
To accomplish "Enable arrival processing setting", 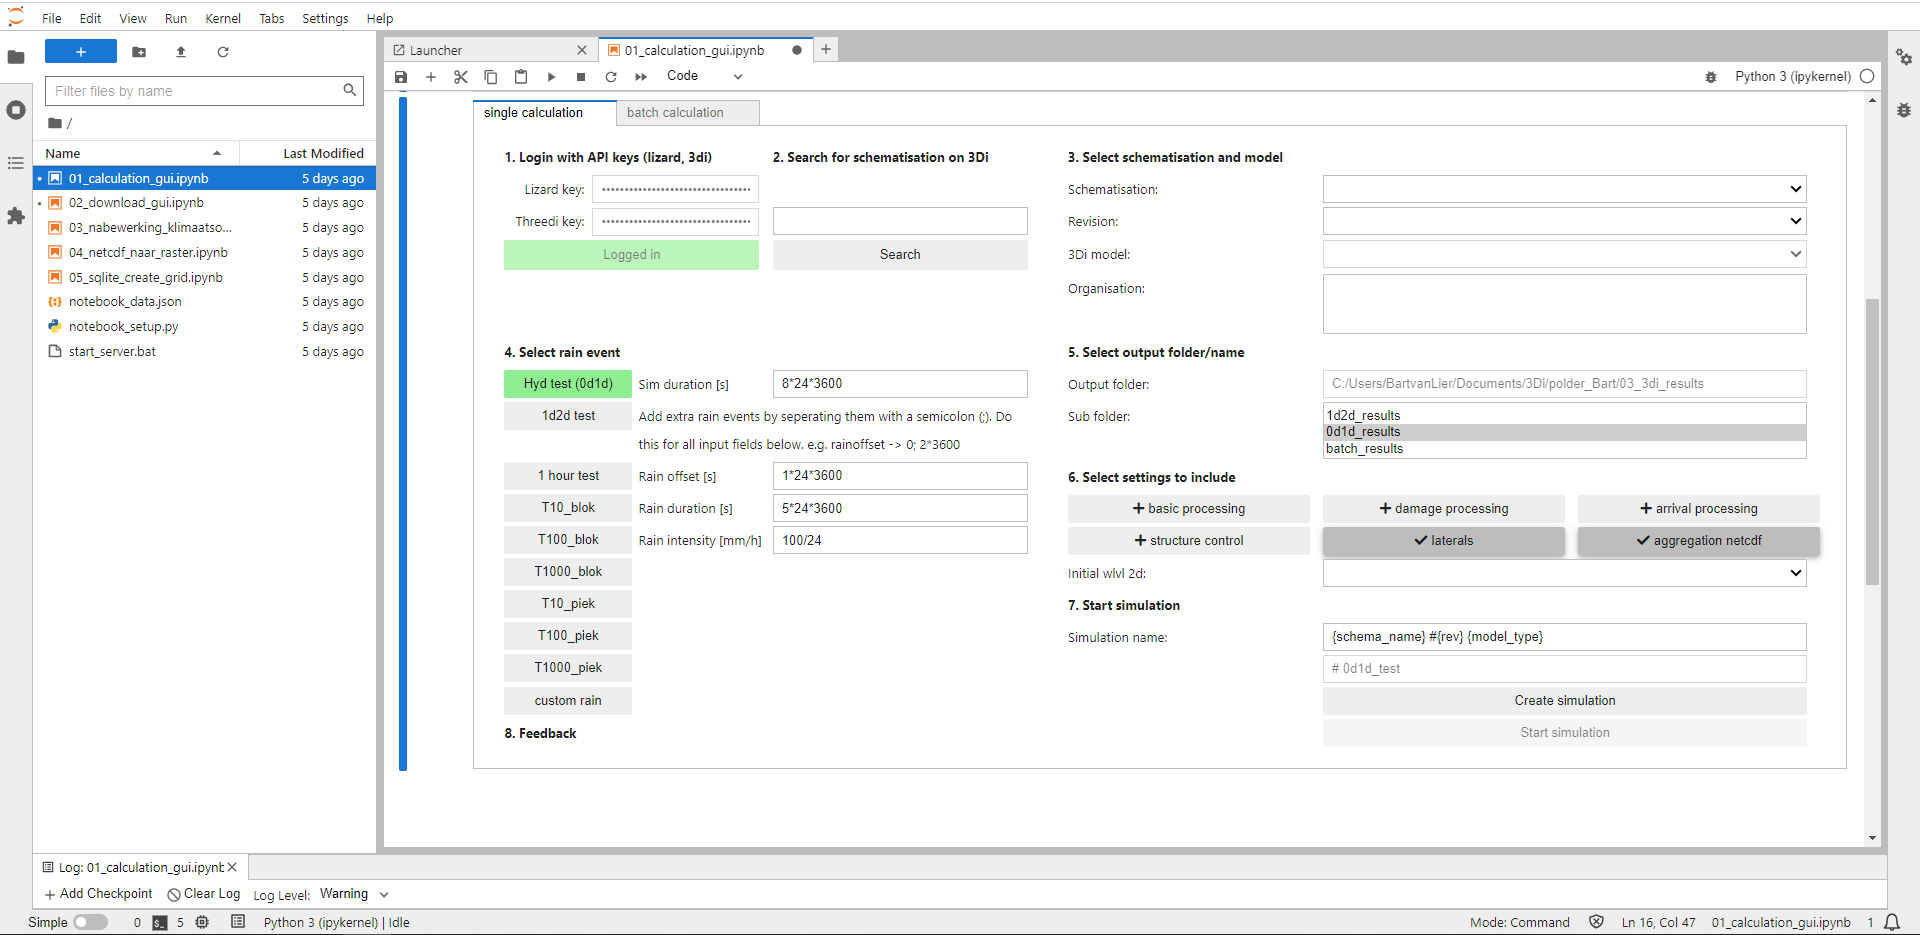I will pos(1698,509).
